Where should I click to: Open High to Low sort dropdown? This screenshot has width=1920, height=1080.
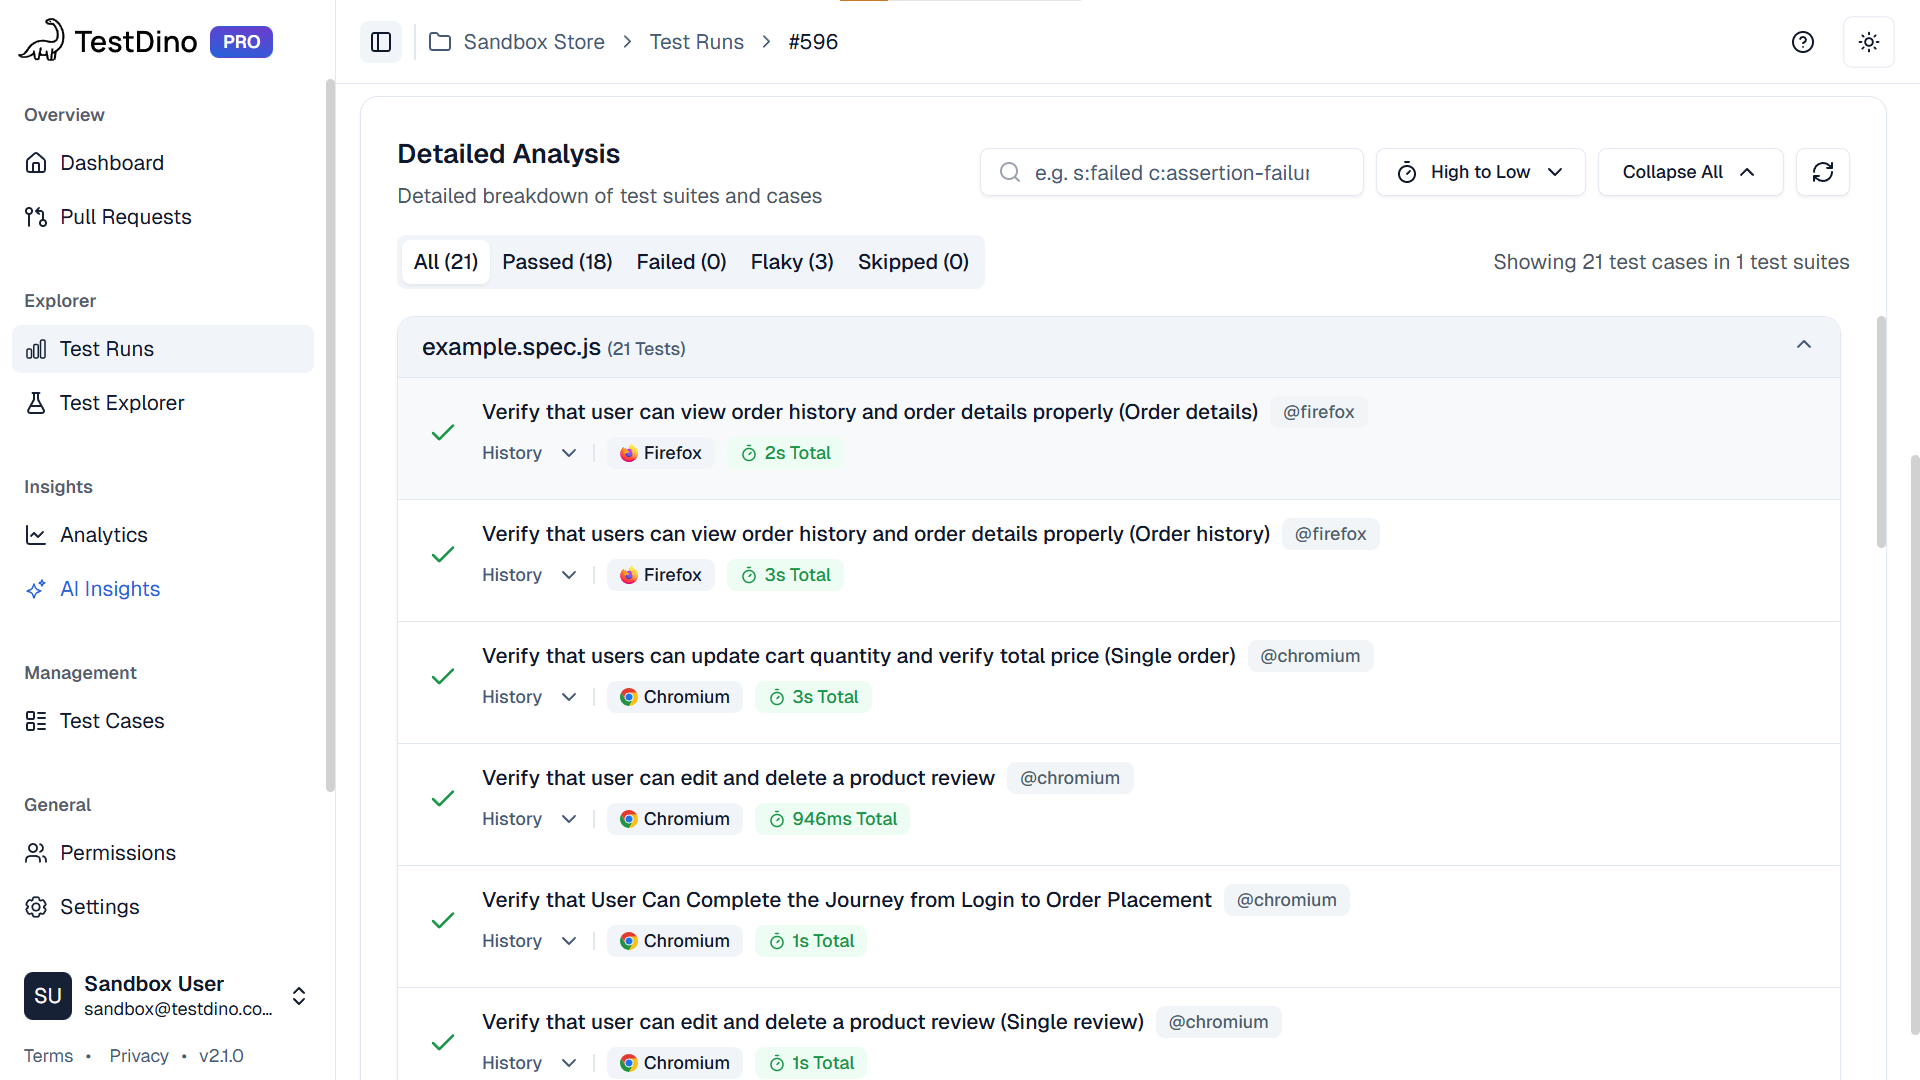[1480, 172]
